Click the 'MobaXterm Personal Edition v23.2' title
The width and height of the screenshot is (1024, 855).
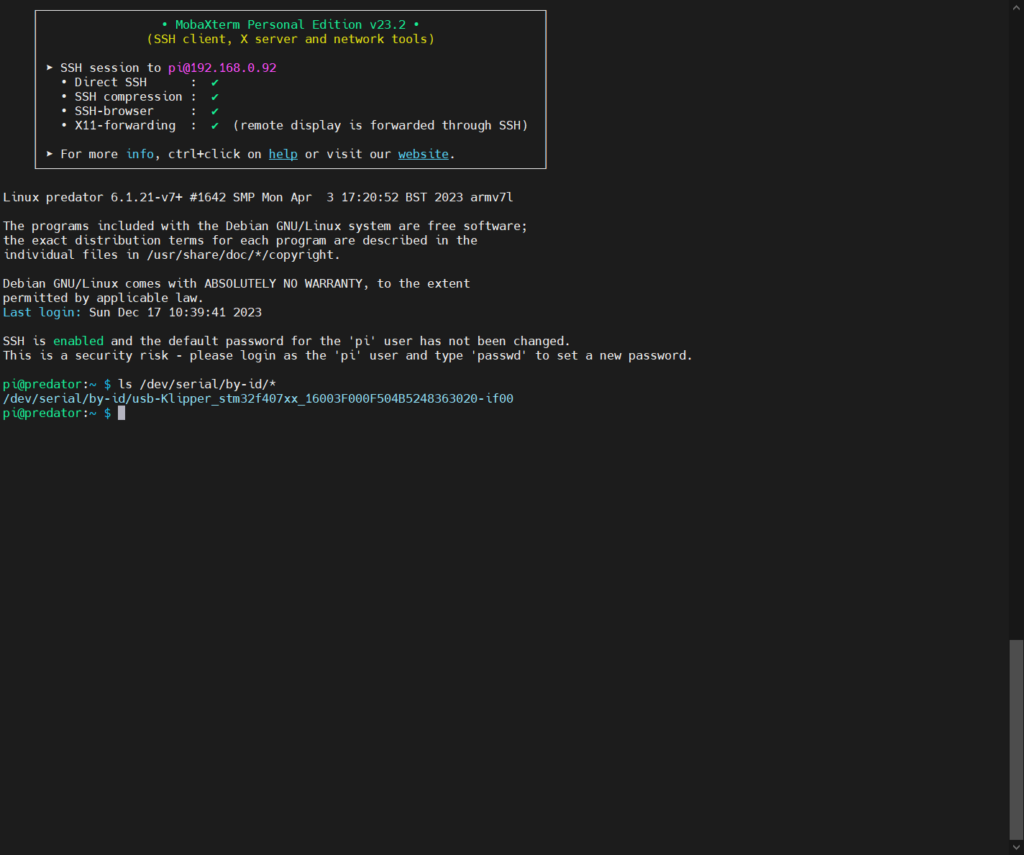tap(290, 25)
